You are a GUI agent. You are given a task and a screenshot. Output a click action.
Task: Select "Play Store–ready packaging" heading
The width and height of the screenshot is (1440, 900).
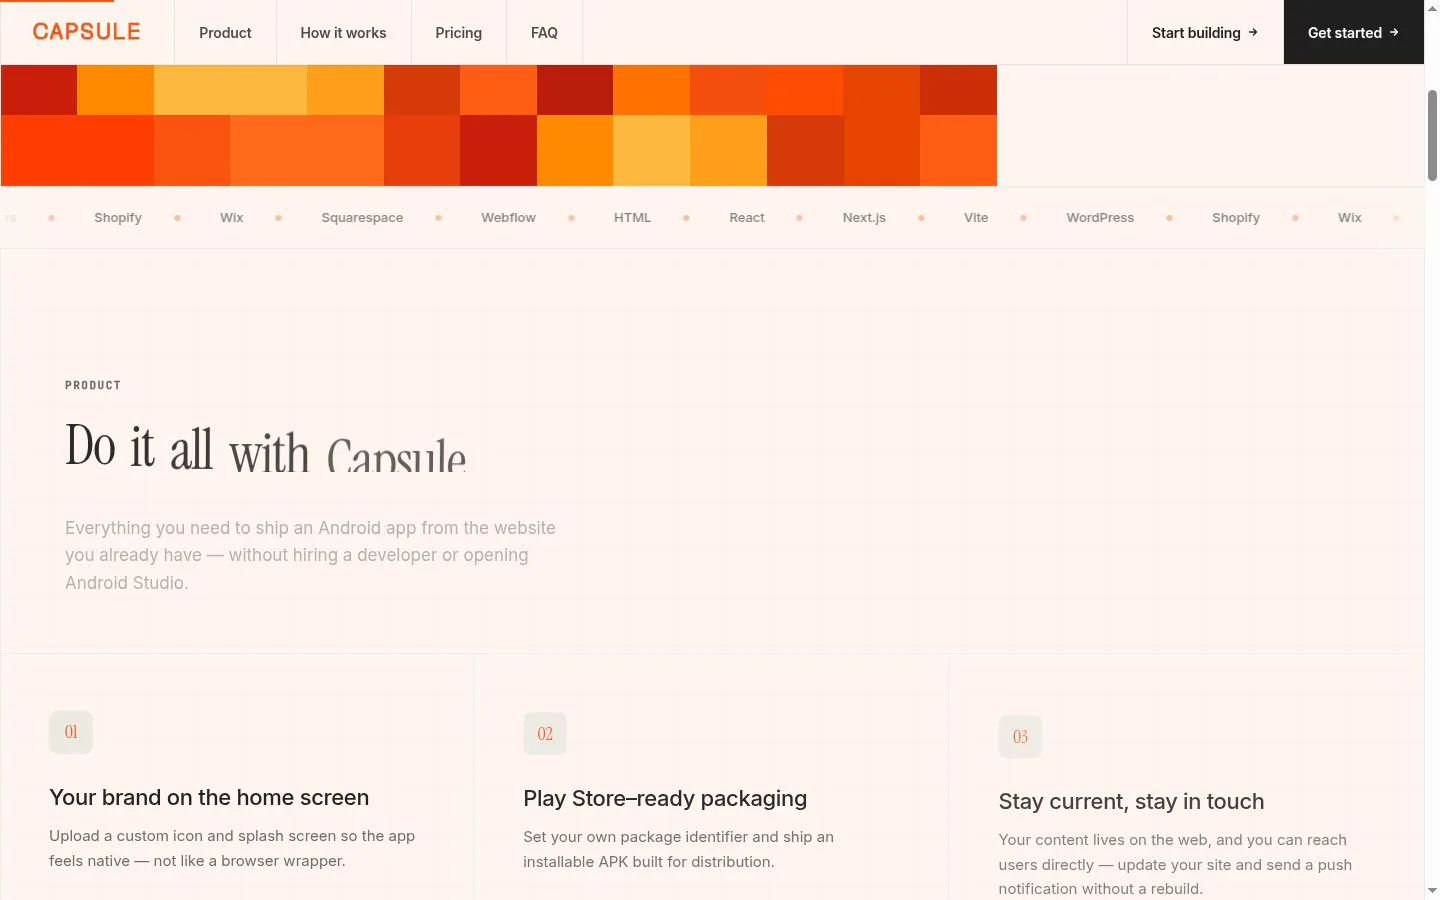pyautogui.click(x=665, y=798)
